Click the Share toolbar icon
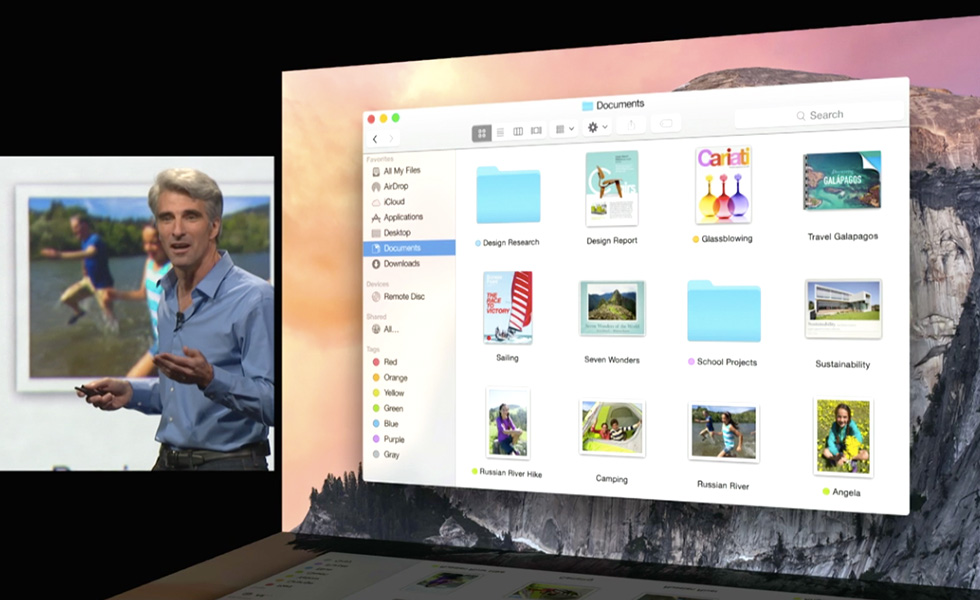The width and height of the screenshot is (980, 600). click(631, 125)
